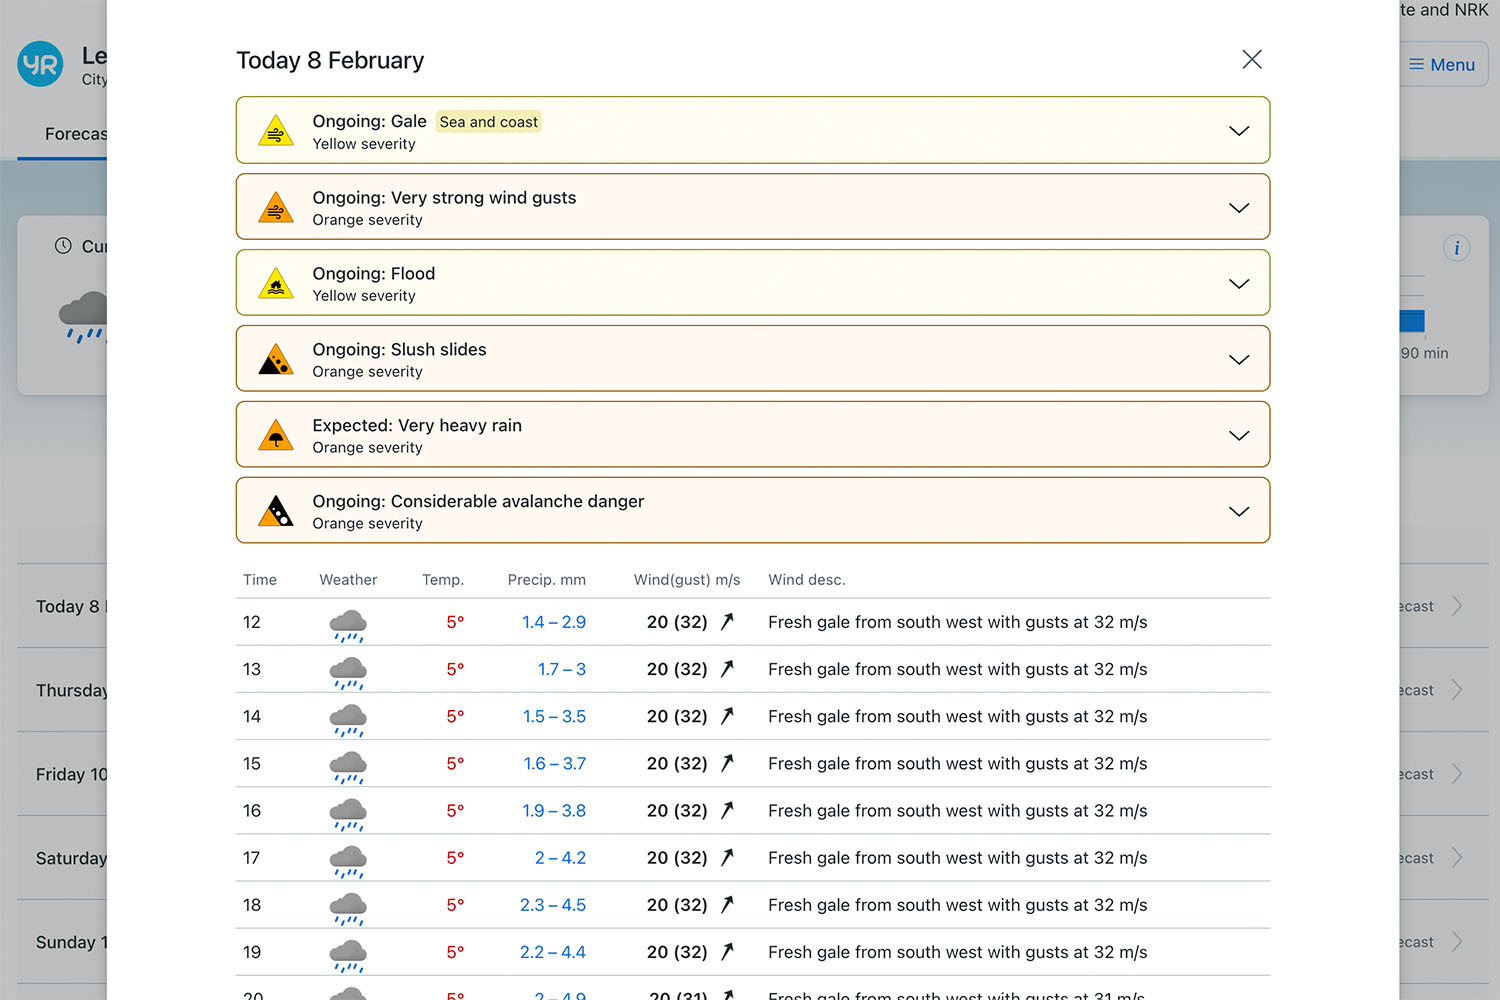1500x1000 pixels.
Task: Close the Today 8 February dialog
Action: click(1251, 60)
